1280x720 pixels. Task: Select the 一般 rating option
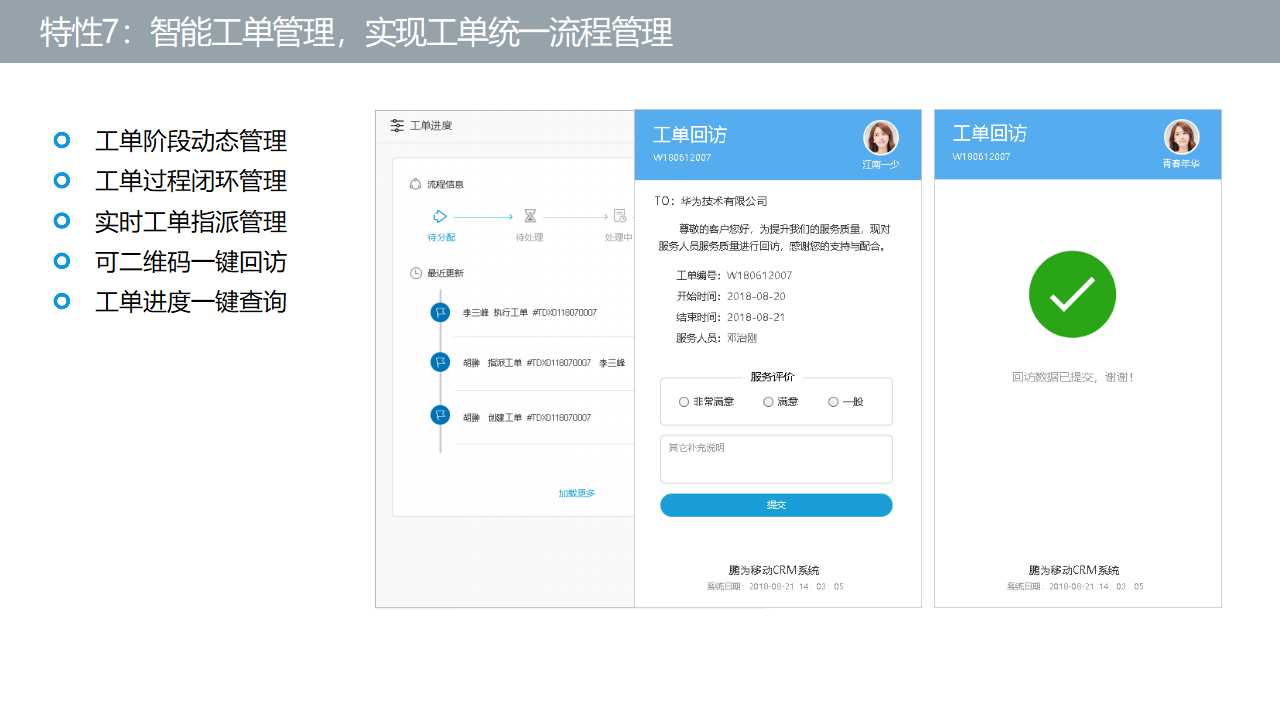click(833, 402)
